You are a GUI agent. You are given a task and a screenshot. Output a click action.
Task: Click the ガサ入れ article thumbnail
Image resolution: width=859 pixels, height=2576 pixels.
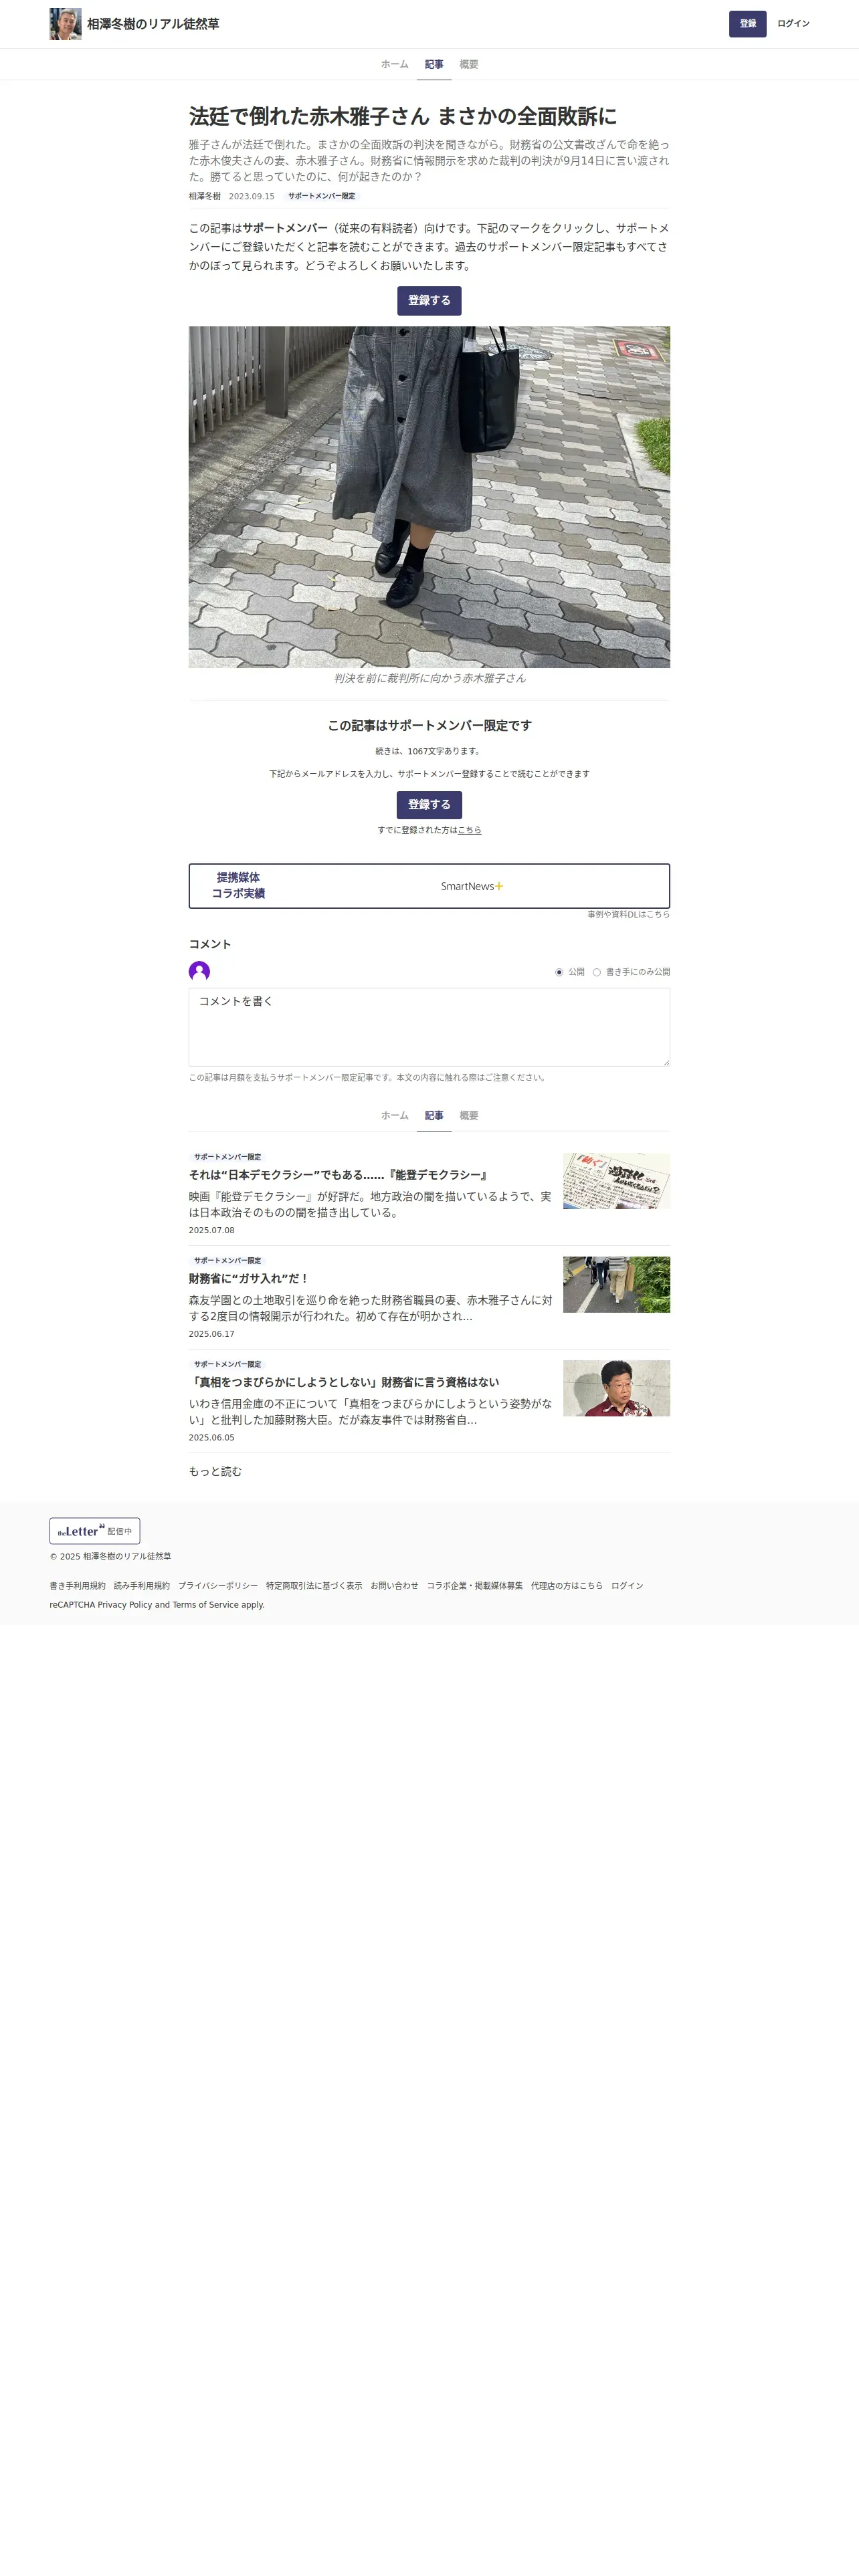[x=616, y=1285]
